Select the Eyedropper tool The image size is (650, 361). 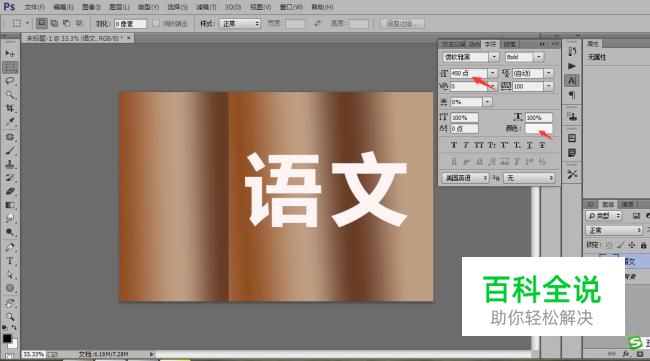10,122
